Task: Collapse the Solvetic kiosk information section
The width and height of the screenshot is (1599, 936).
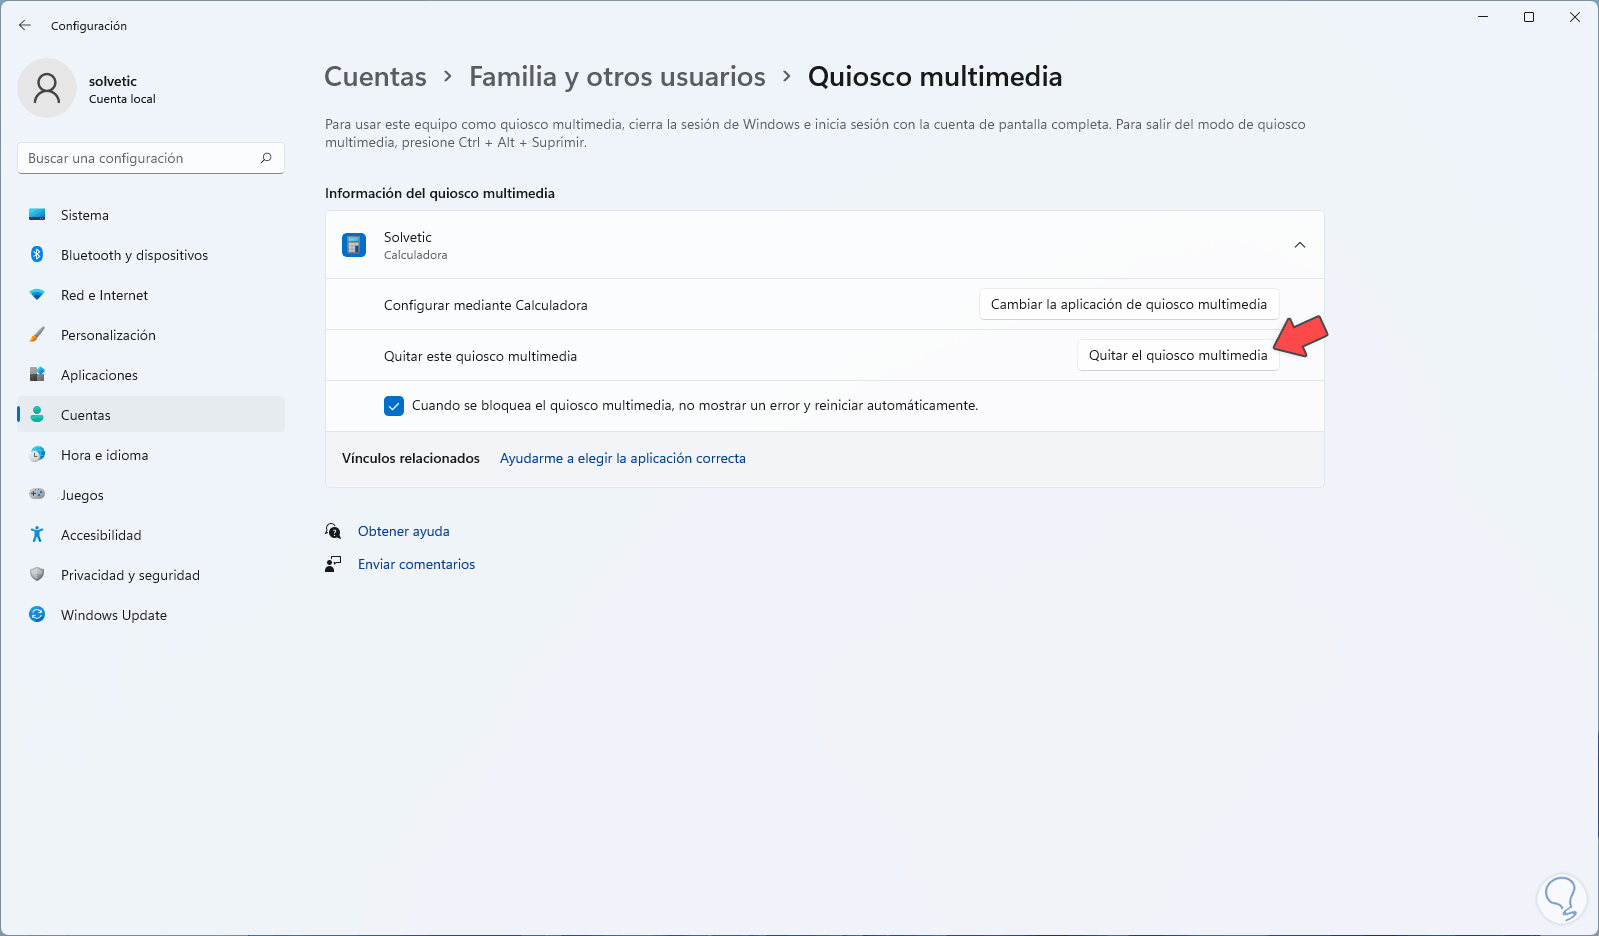Action: [x=1299, y=245]
